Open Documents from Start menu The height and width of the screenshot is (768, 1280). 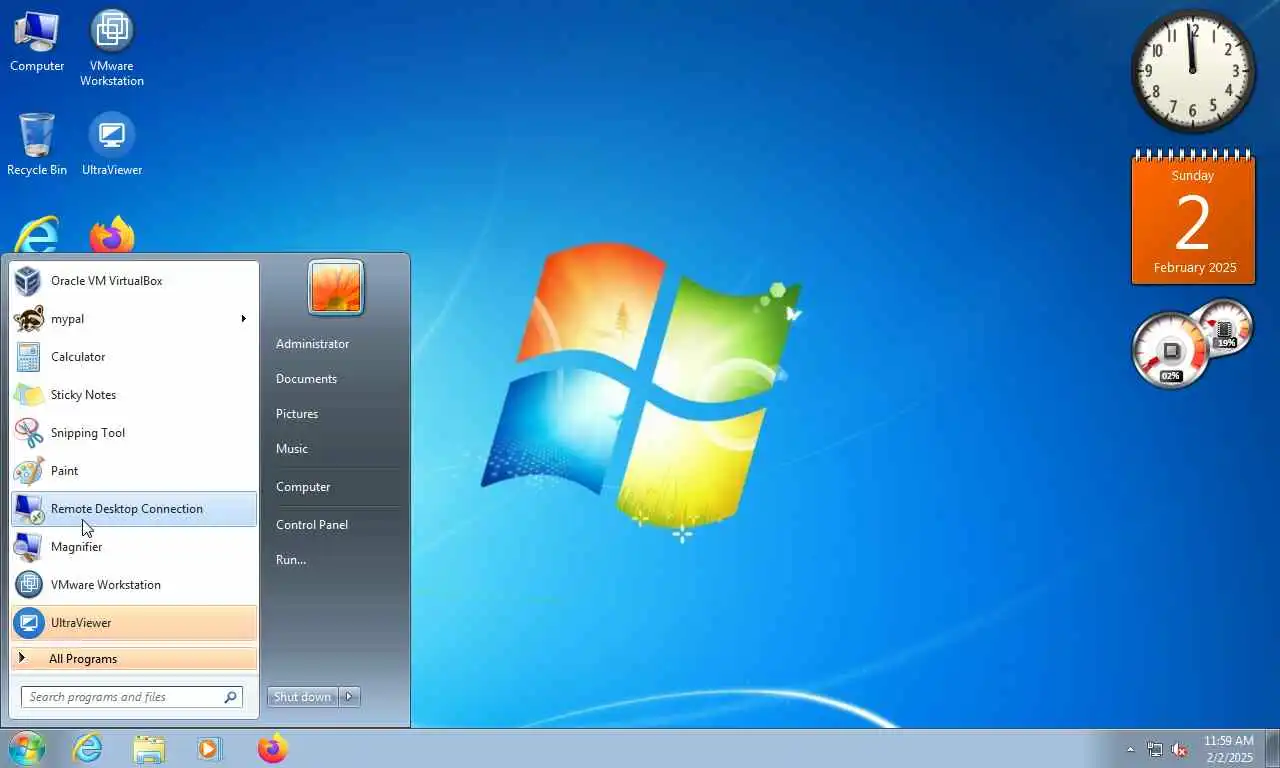coord(306,379)
